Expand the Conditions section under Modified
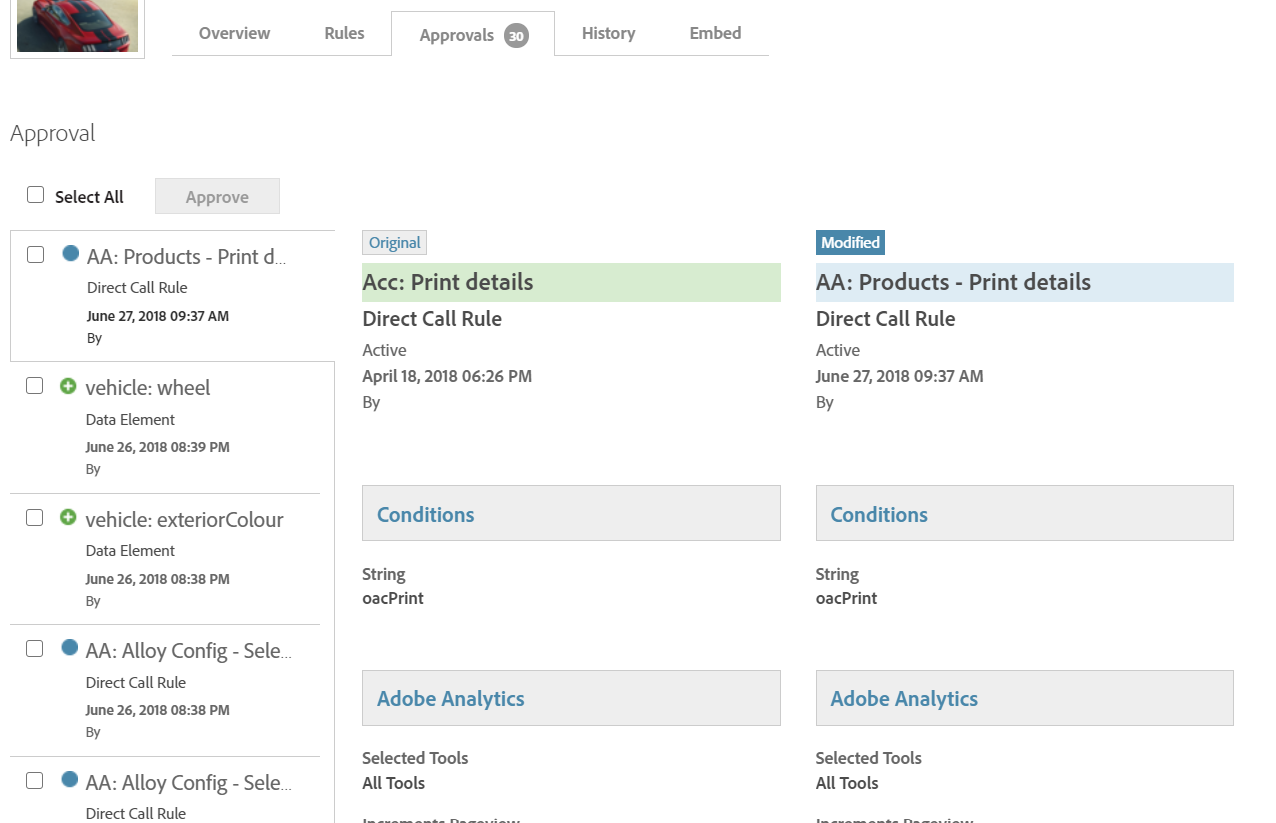Viewport: 1276px width, 823px height. coord(878,513)
